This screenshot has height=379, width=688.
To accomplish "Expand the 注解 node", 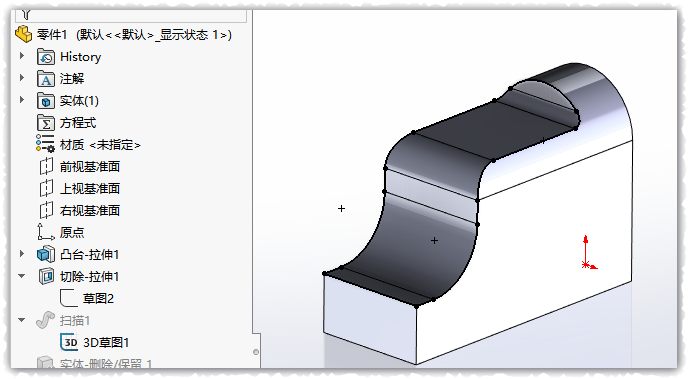I will pyautogui.click(x=22, y=78).
